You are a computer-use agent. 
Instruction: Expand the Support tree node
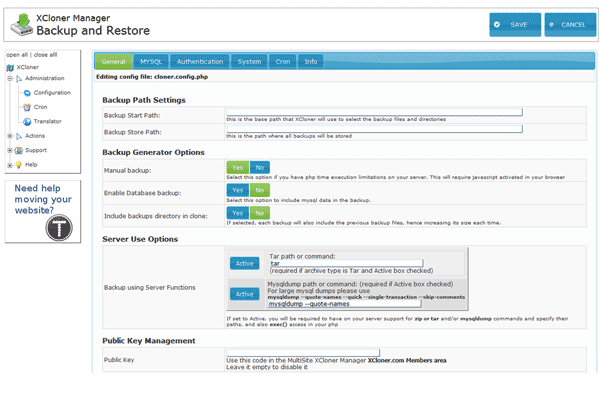8,150
